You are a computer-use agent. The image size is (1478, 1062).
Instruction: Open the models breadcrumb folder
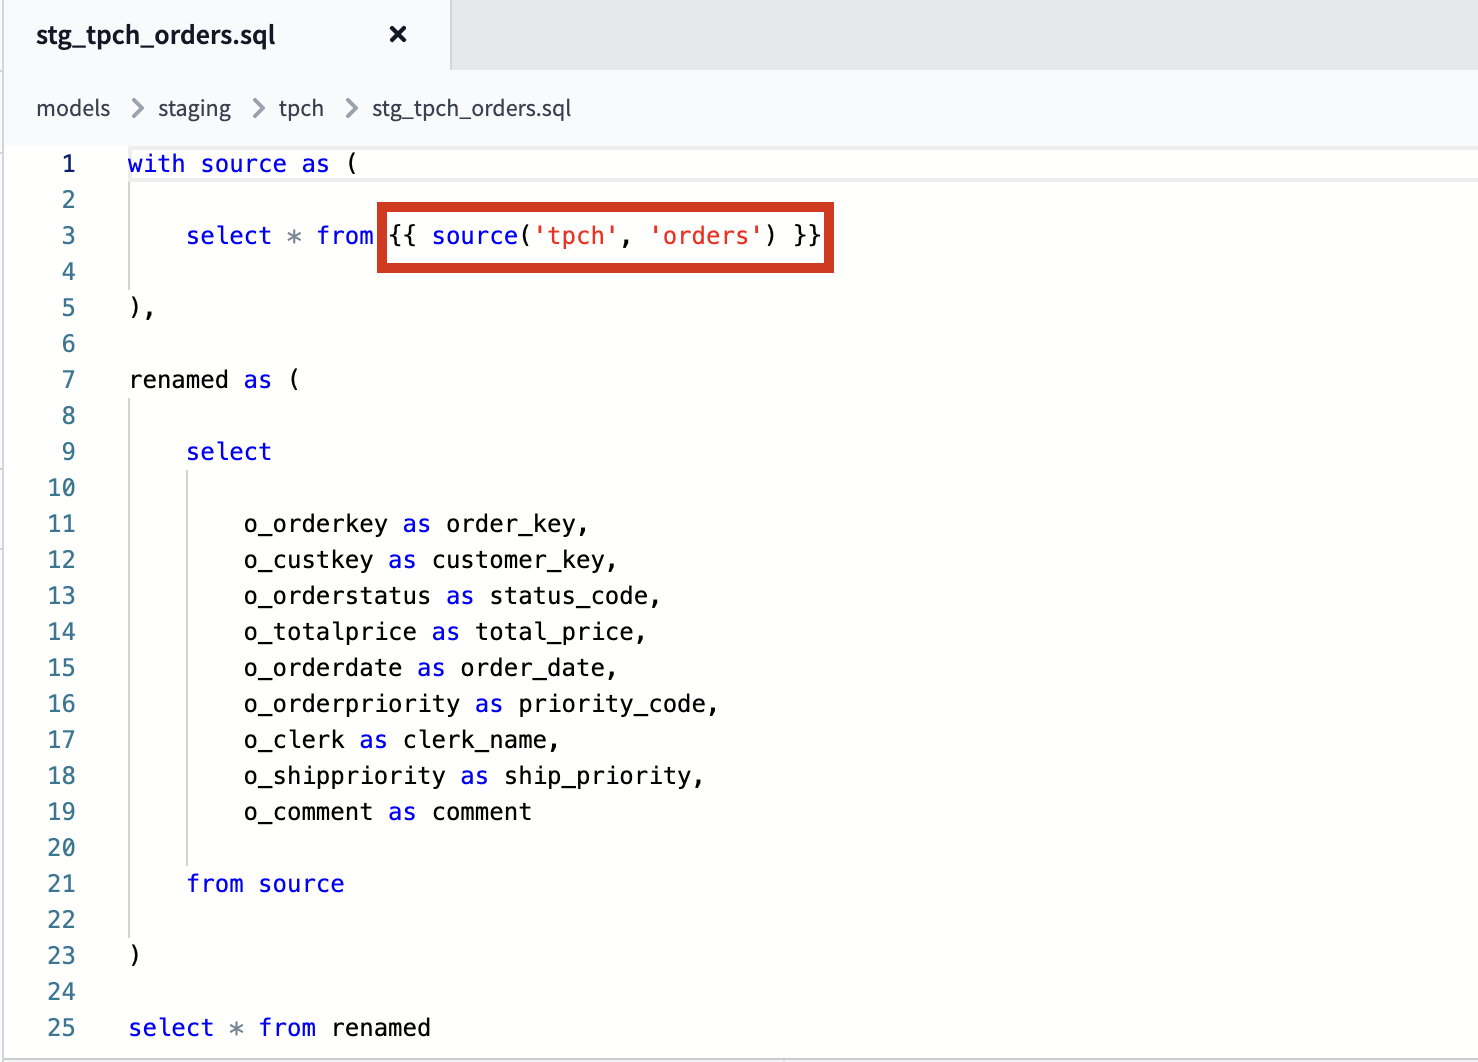click(72, 108)
